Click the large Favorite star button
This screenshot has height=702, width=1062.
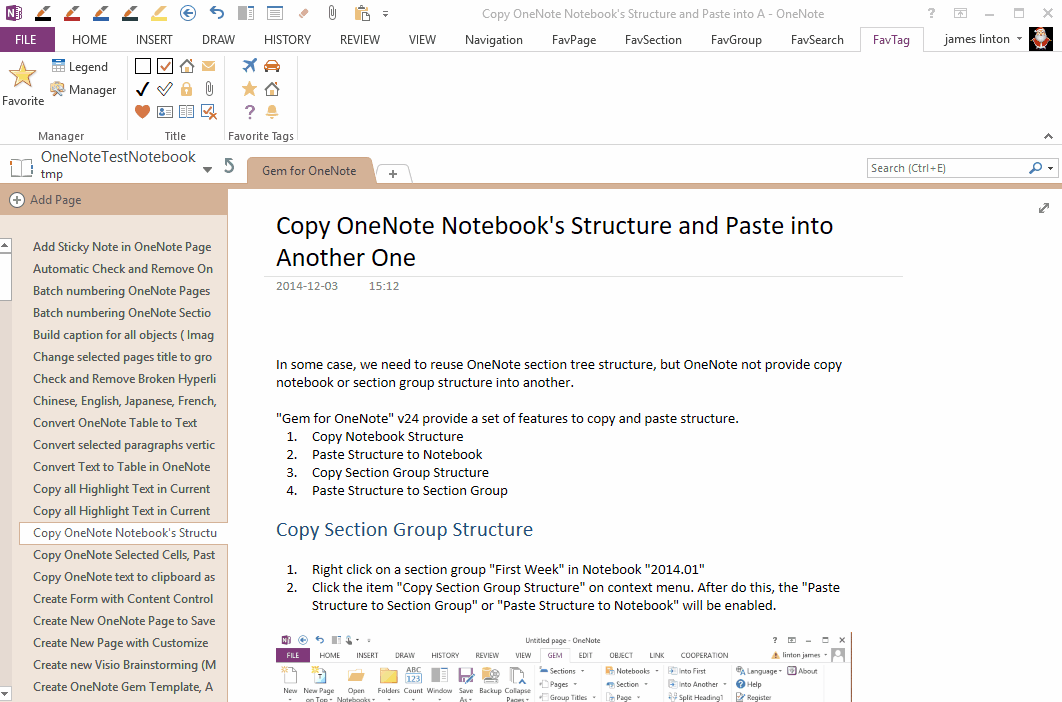23,83
